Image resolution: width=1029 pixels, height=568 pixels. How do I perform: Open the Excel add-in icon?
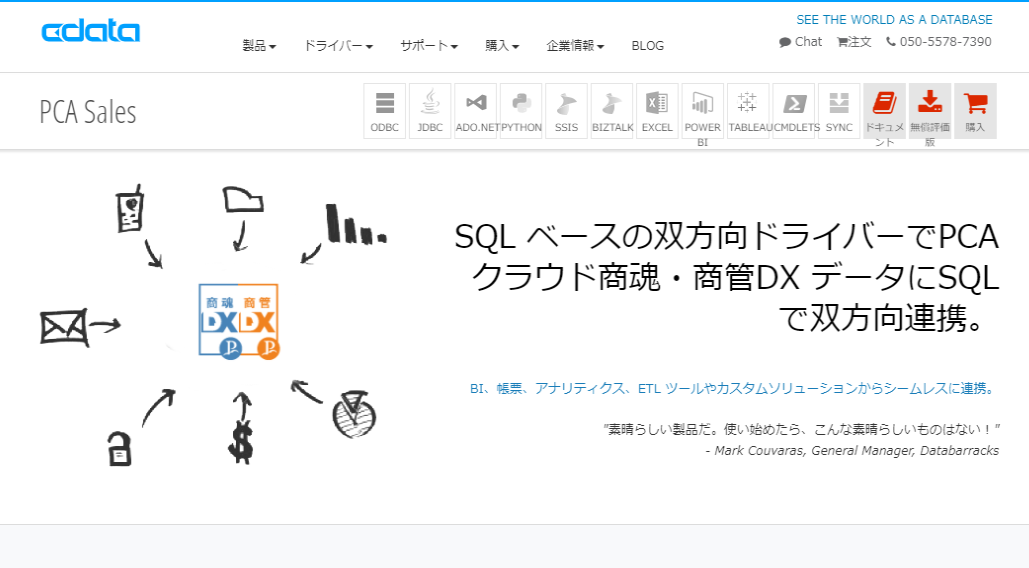coord(657,111)
